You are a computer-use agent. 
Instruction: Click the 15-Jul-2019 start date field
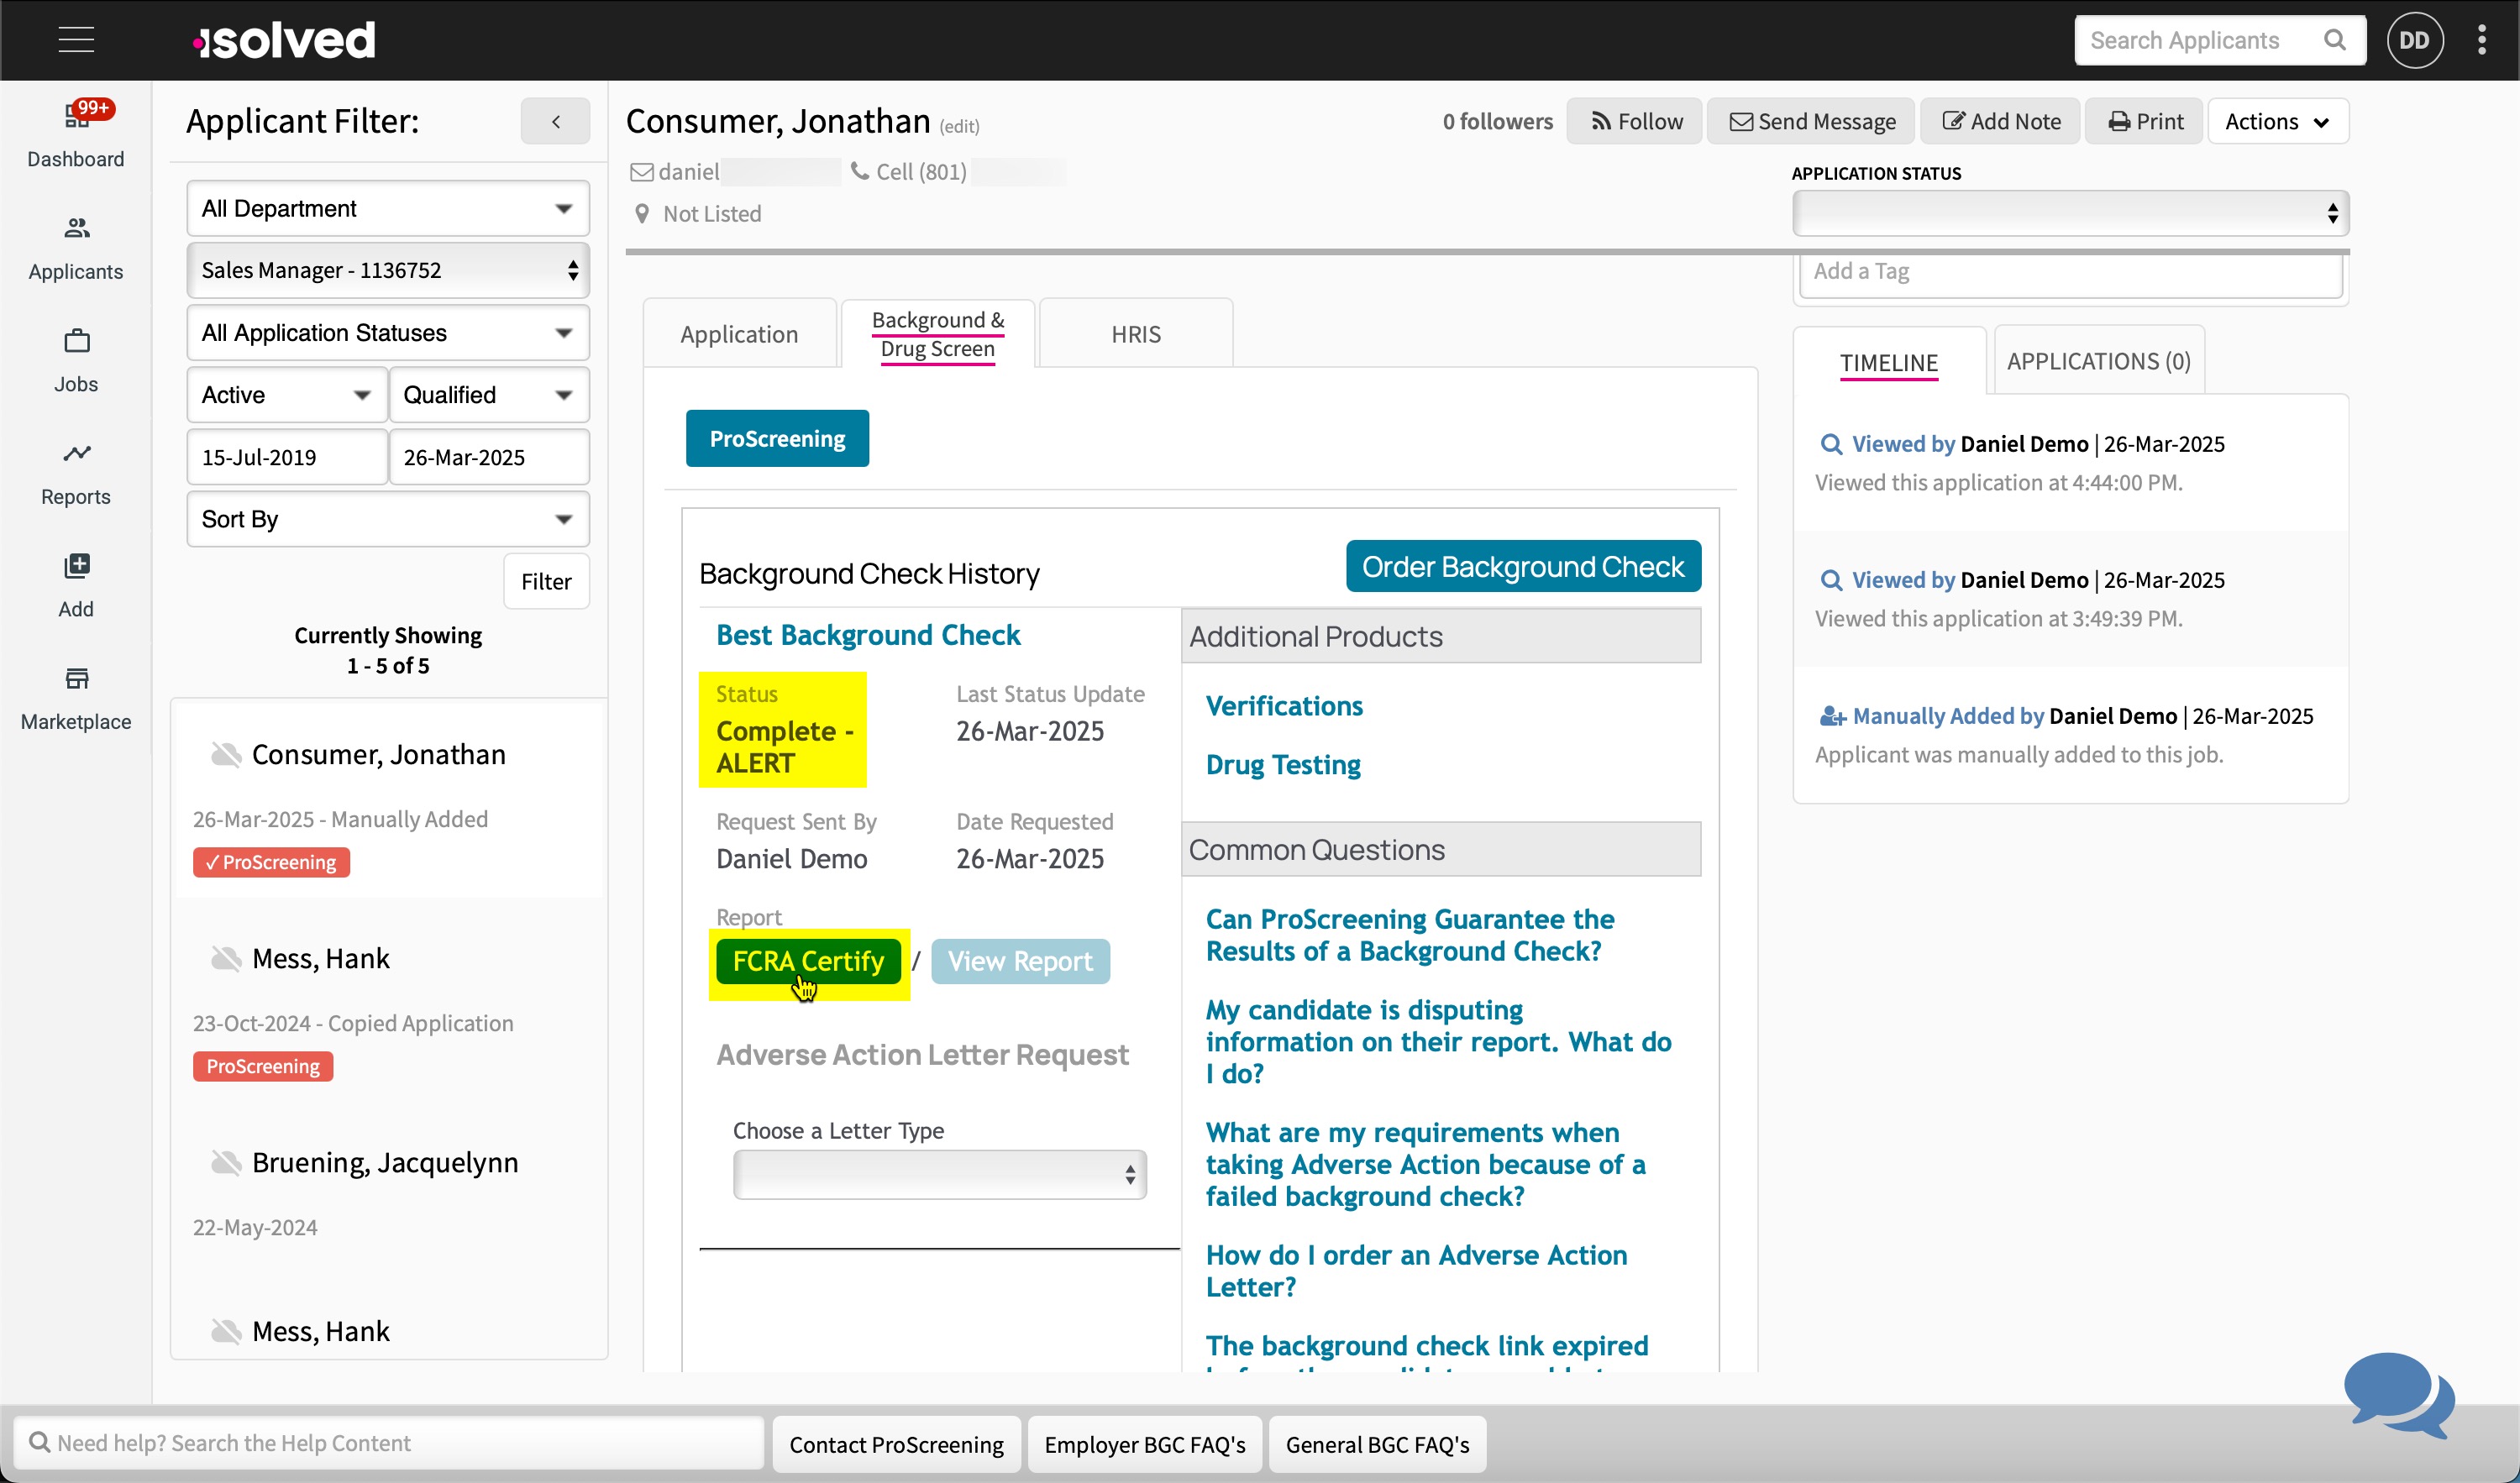[x=286, y=457]
